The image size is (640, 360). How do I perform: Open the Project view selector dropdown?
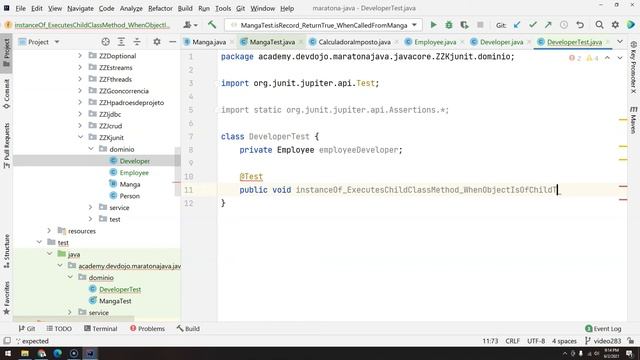point(39,42)
